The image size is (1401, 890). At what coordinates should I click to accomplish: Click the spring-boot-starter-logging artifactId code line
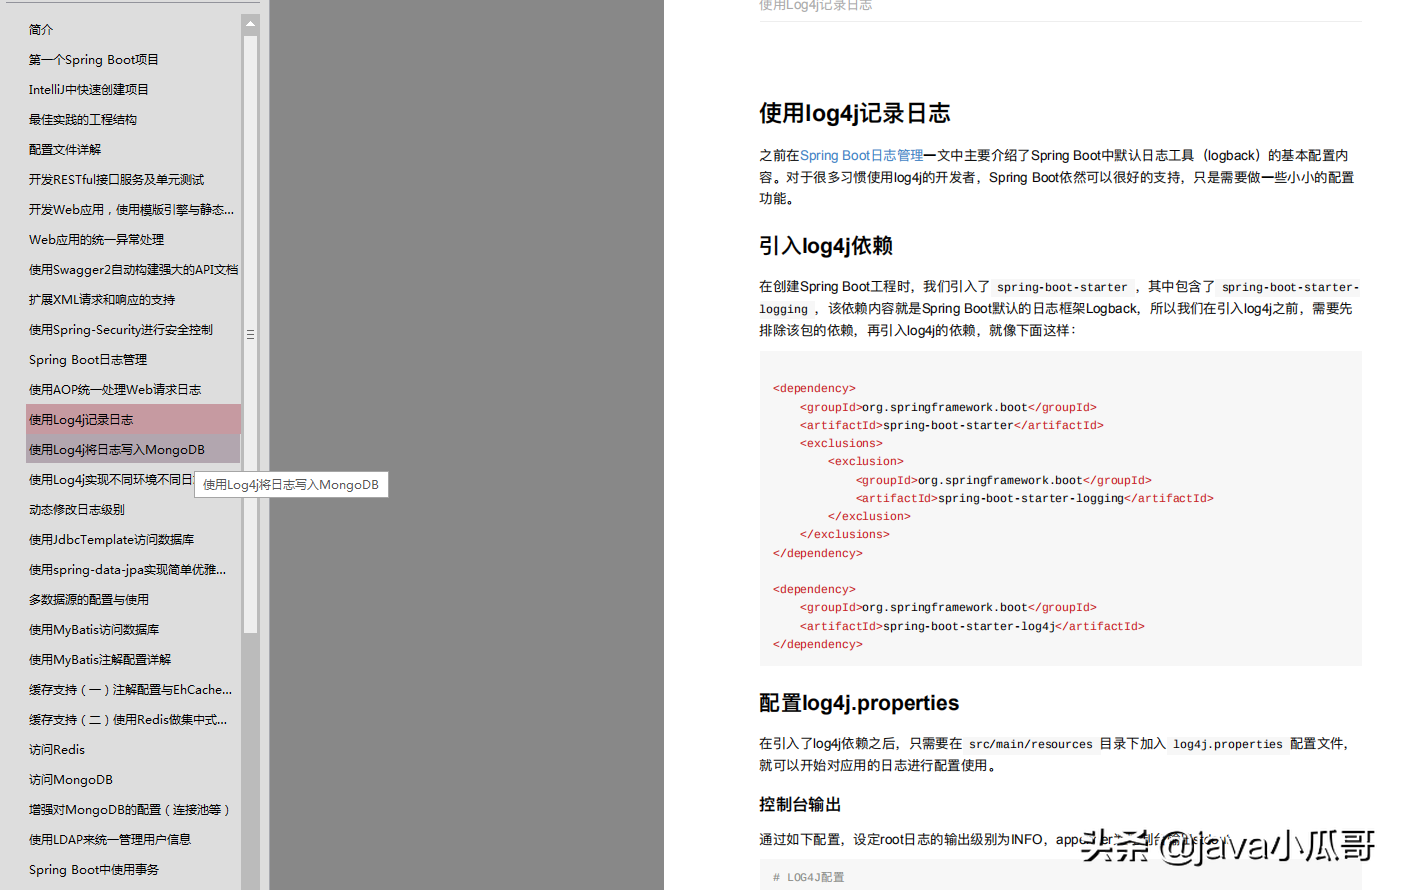click(x=1034, y=498)
